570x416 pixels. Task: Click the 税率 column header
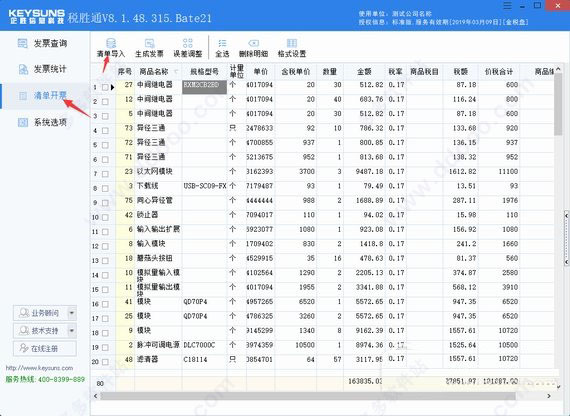(396, 72)
